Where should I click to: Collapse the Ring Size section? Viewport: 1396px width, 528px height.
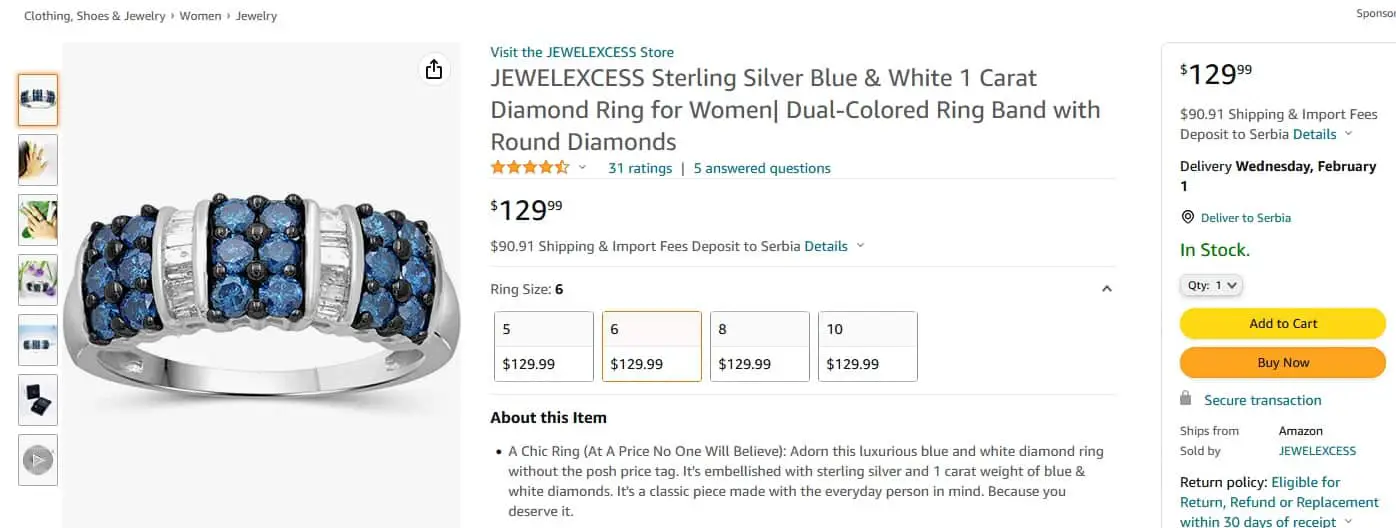(x=1106, y=289)
